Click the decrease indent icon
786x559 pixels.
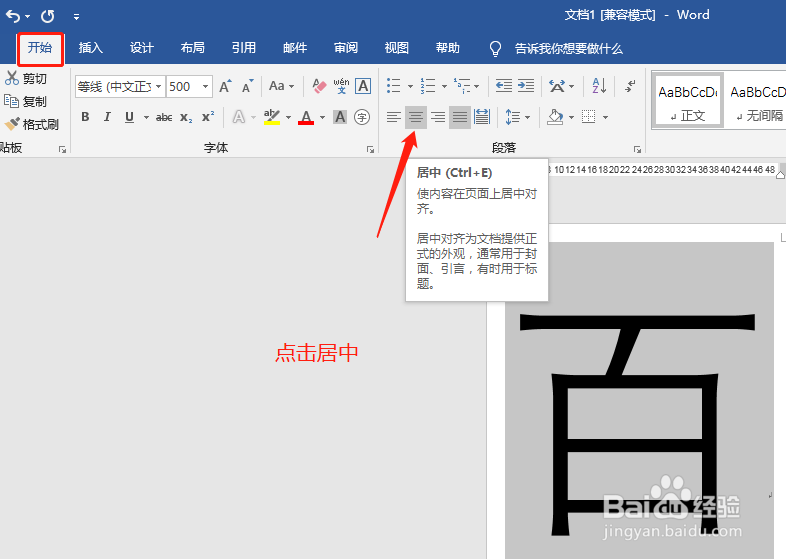(504, 86)
